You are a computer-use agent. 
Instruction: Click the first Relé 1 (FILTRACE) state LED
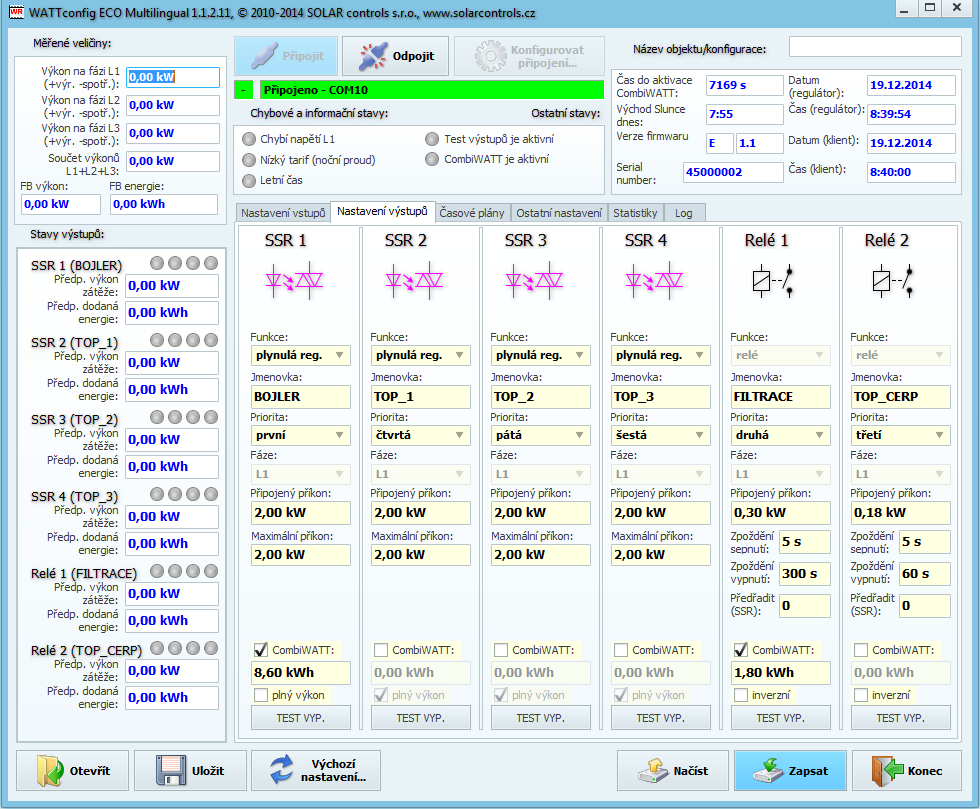point(157,571)
